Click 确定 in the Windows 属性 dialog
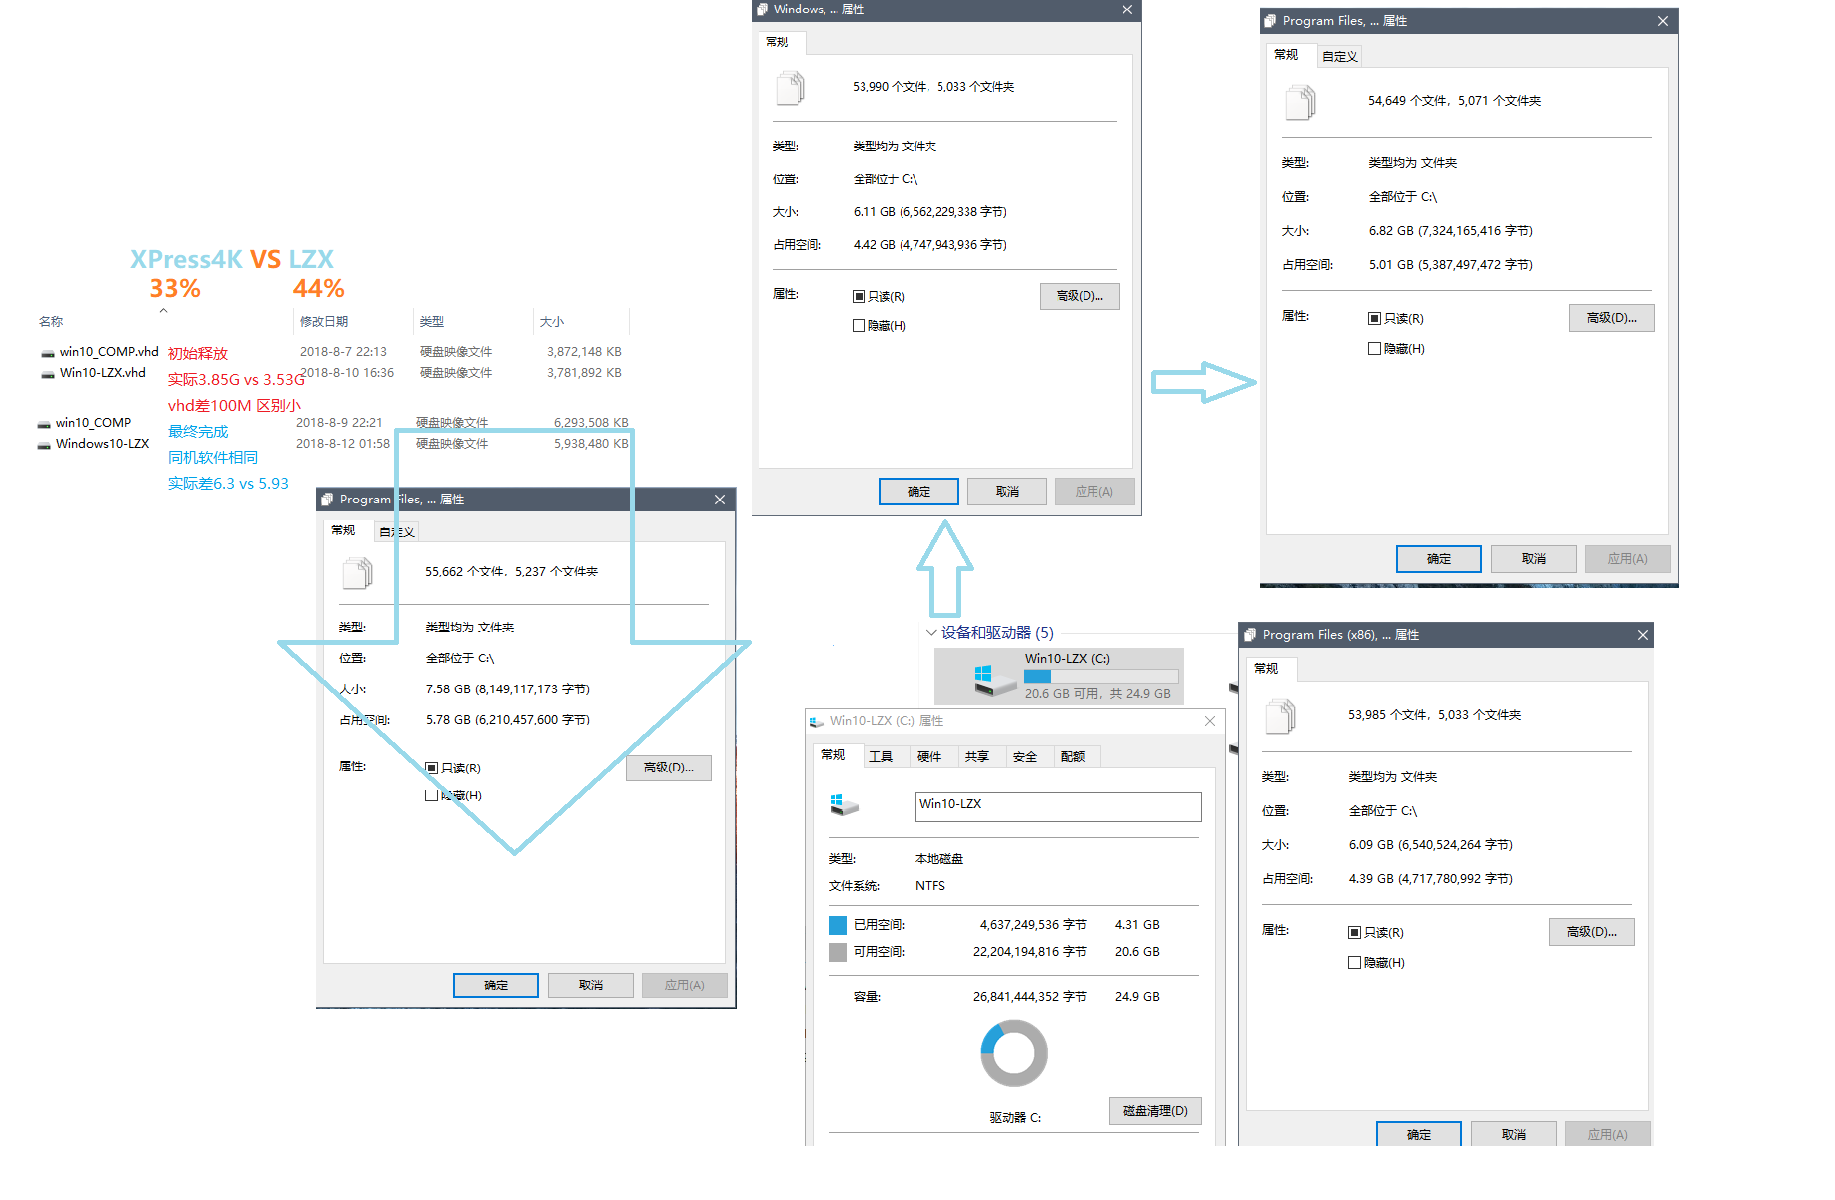The image size is (1835, 1200). 919,492
